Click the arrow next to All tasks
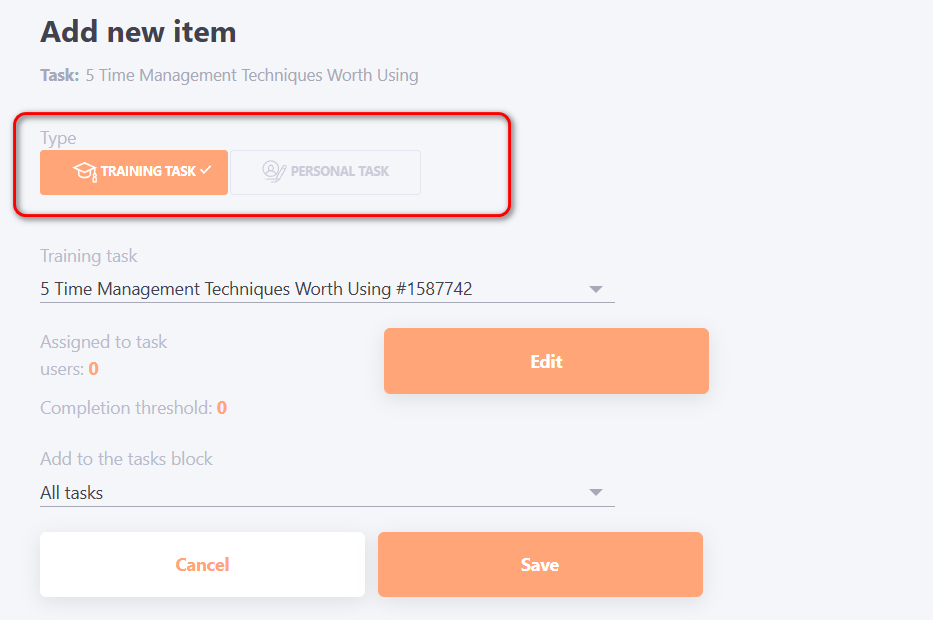Screen dimensions: 933x620 [x=596, y=493]
